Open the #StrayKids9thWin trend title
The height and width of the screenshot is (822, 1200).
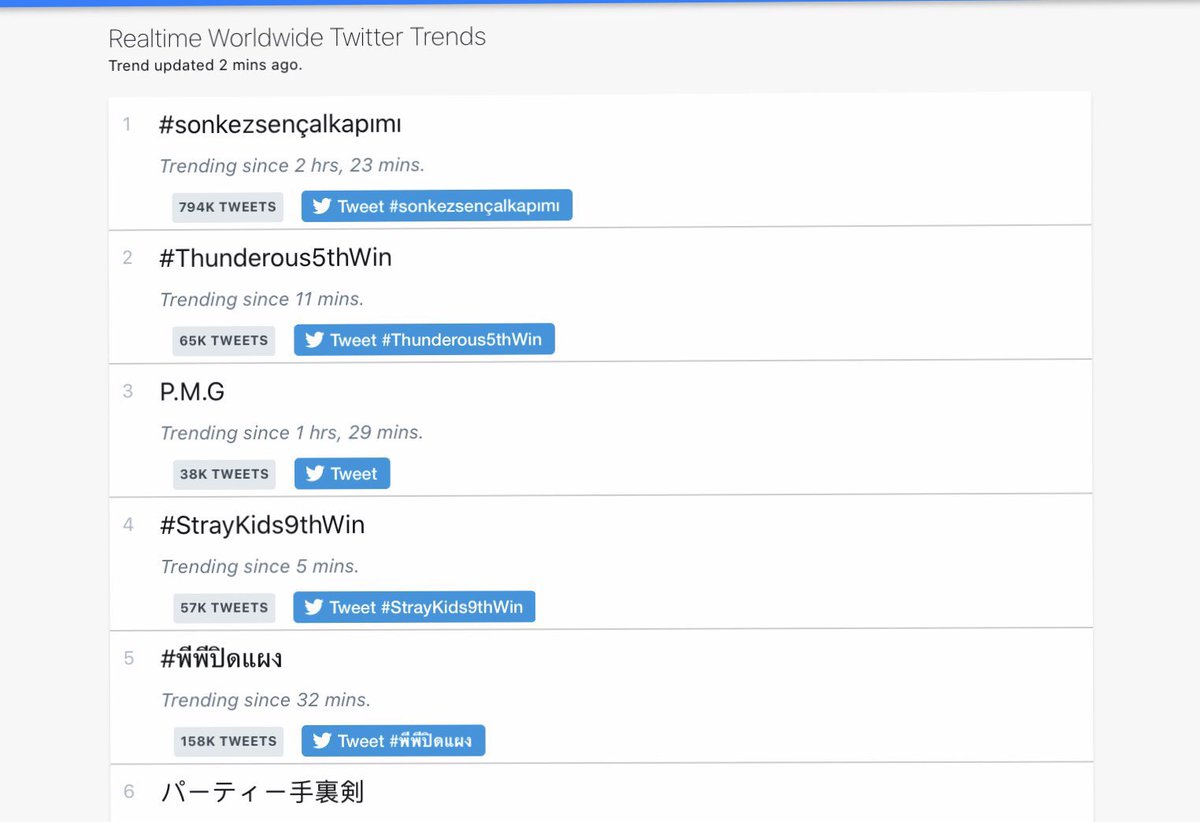click(262, 525)
